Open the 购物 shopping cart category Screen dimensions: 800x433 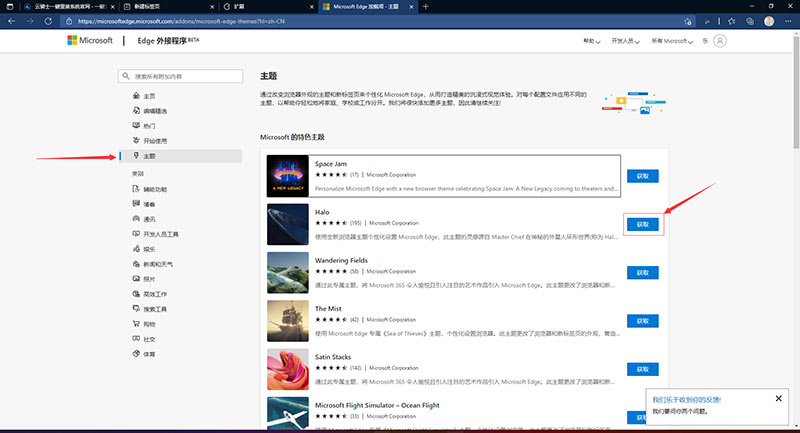click(x=144, y=324)
